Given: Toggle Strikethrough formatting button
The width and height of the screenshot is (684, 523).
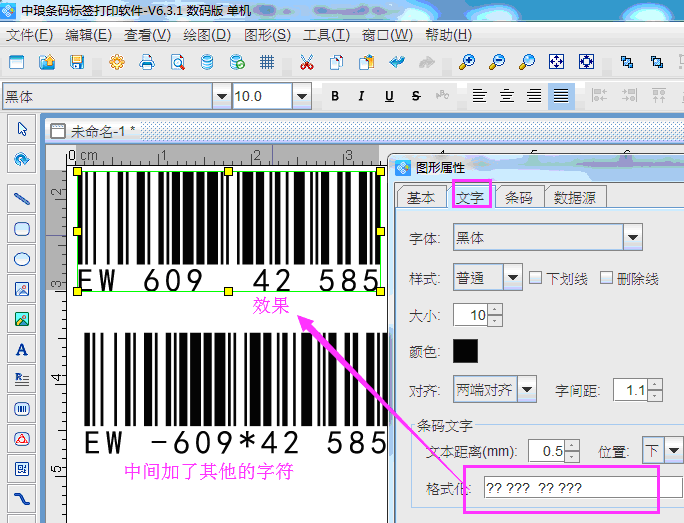Looking at the screenshot, I should click(416, 96).
